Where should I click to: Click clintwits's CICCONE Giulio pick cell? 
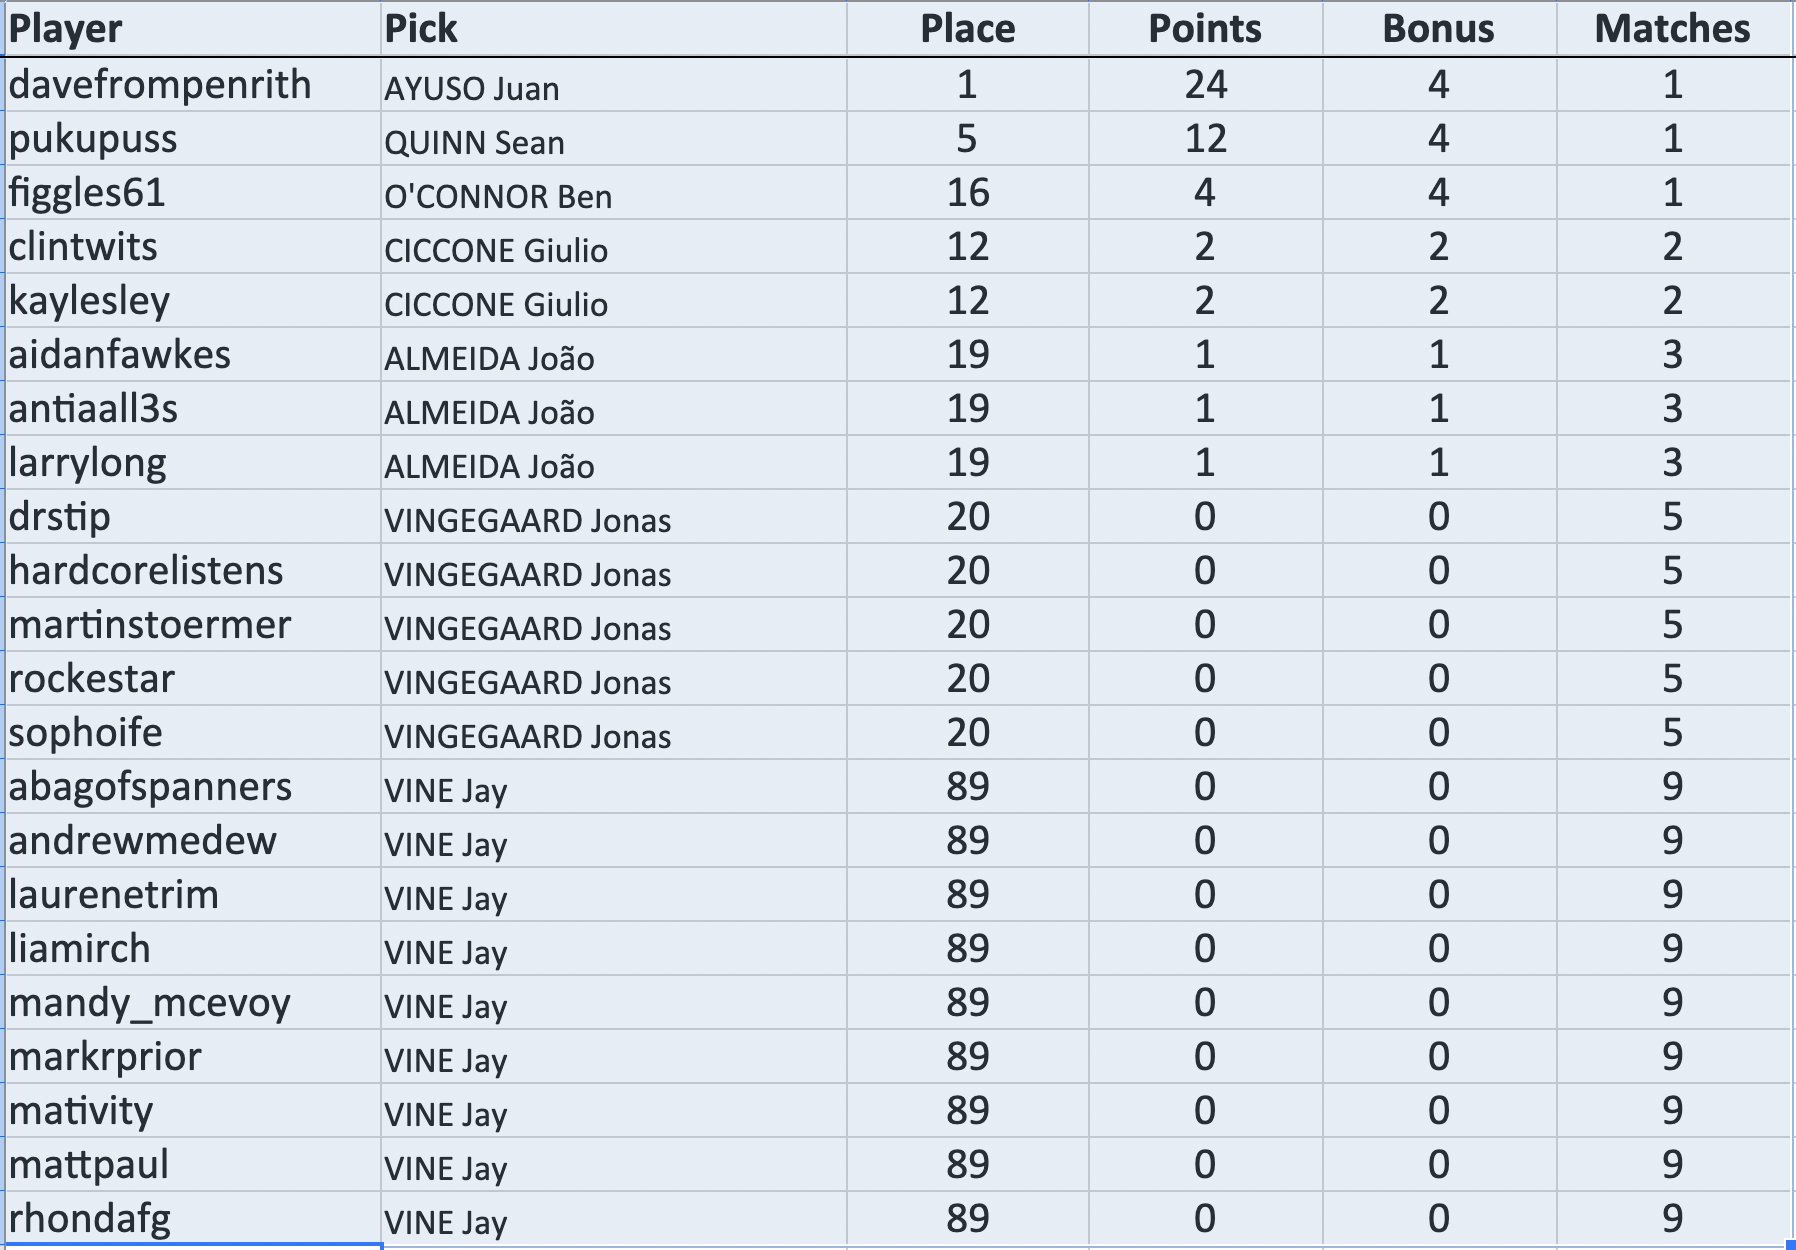click(x=496, y=251)
